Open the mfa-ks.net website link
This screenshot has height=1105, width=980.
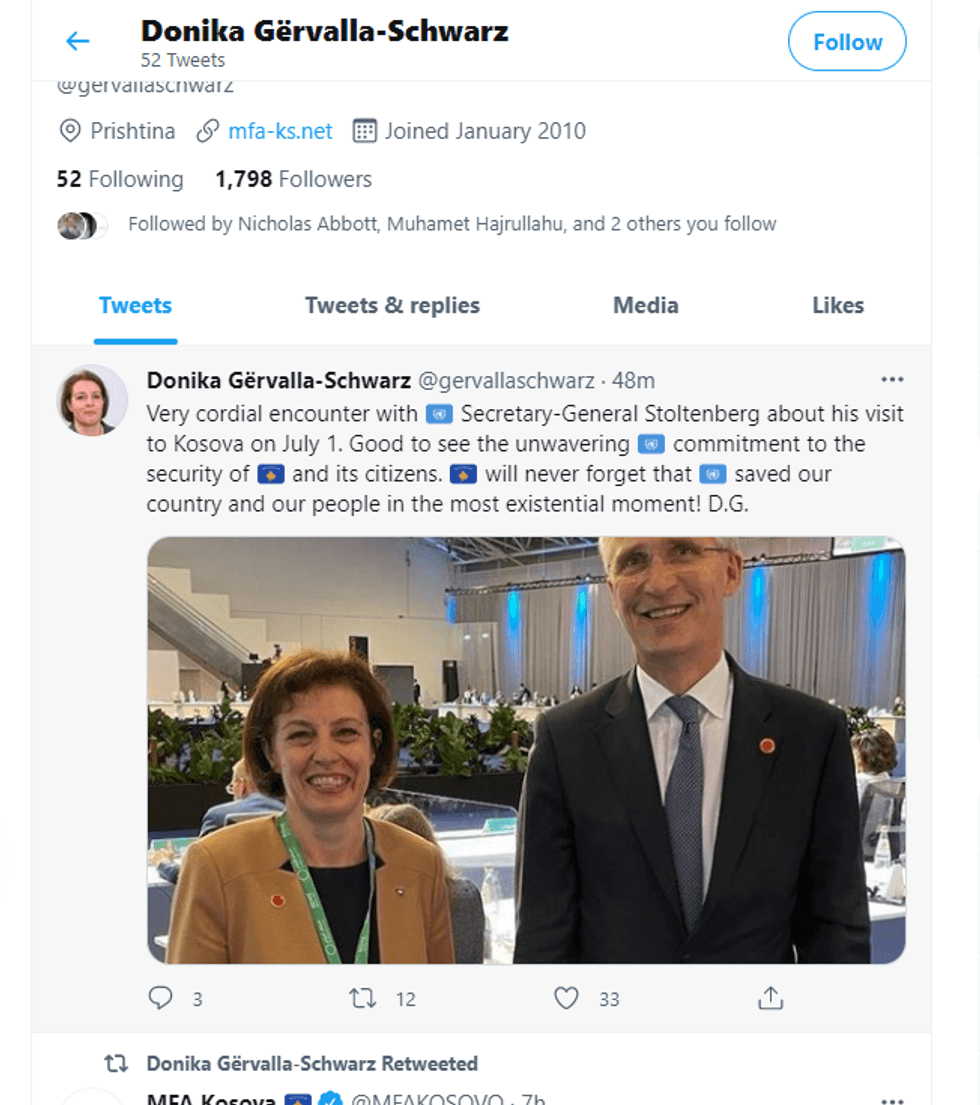(280, 131)
